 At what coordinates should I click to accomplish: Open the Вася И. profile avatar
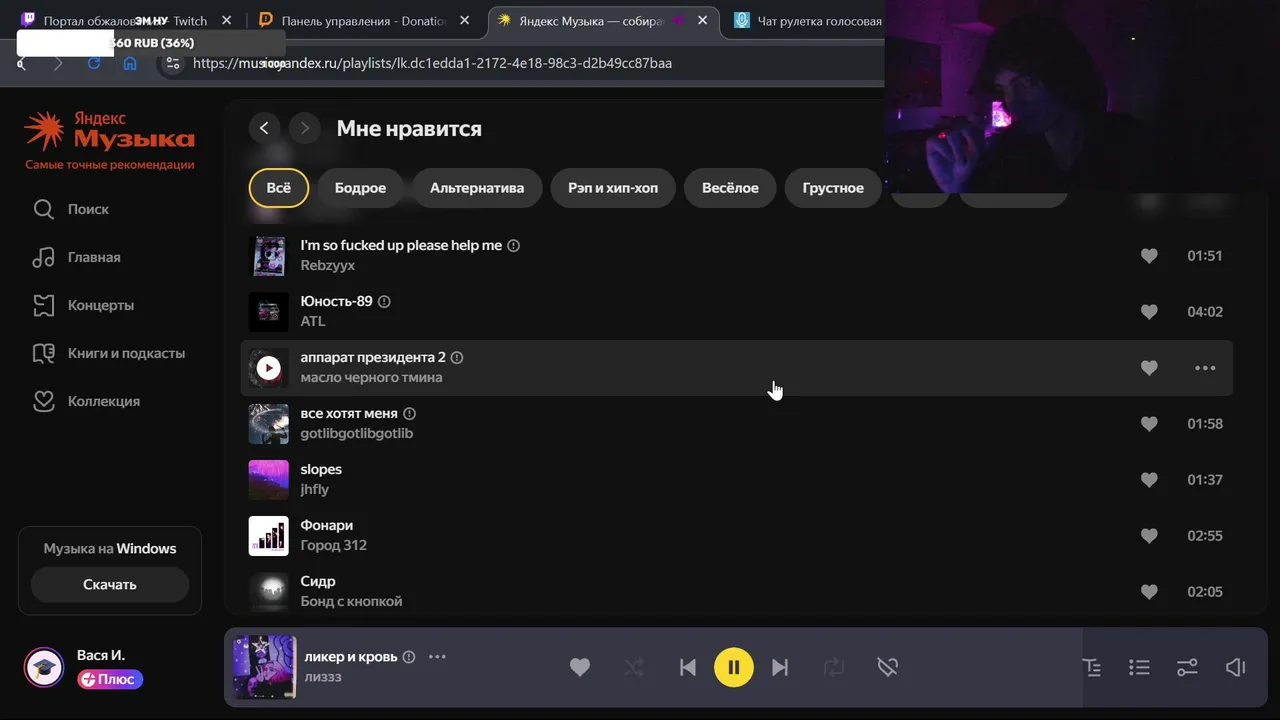(44, 667)
